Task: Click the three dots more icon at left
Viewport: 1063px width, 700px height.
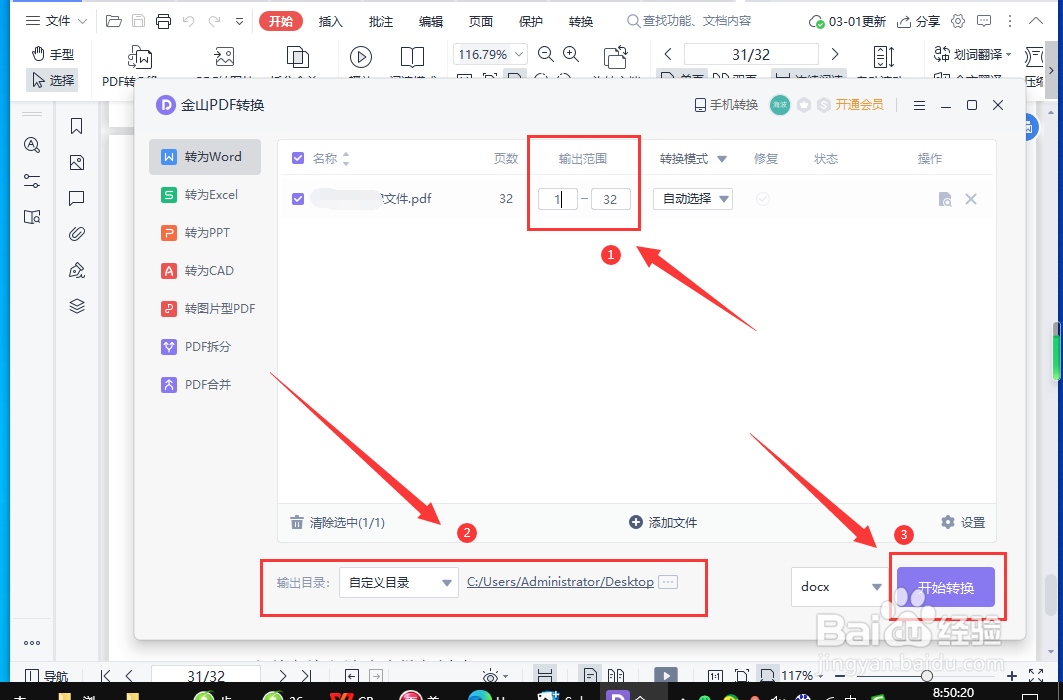Action: (x=32, y=643)
